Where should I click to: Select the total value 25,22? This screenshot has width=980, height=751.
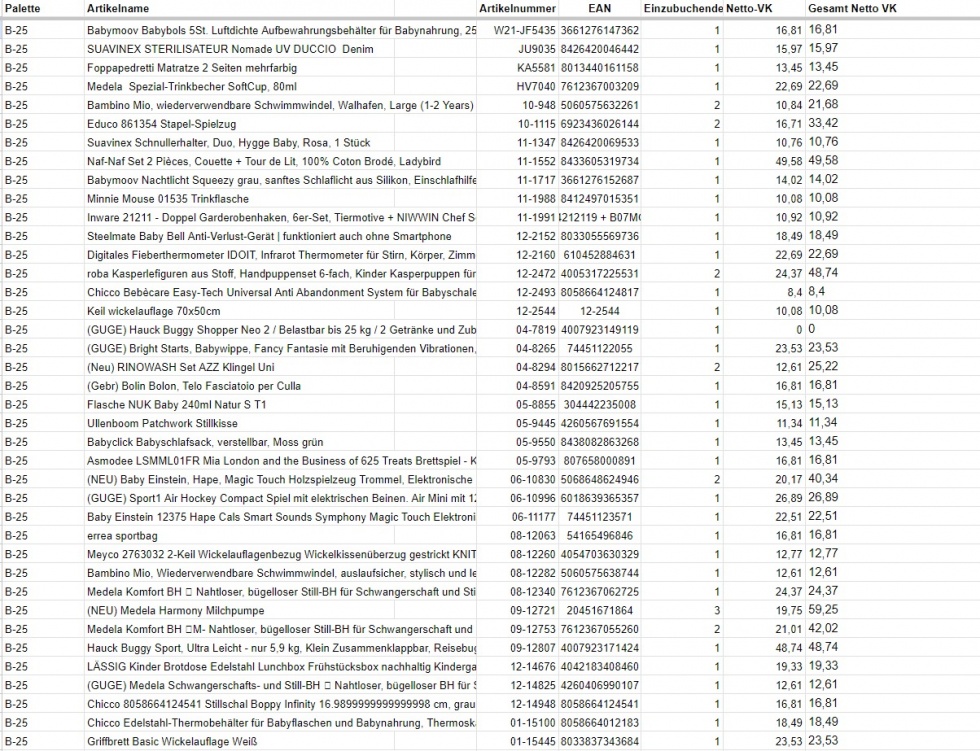click(823, 367)
